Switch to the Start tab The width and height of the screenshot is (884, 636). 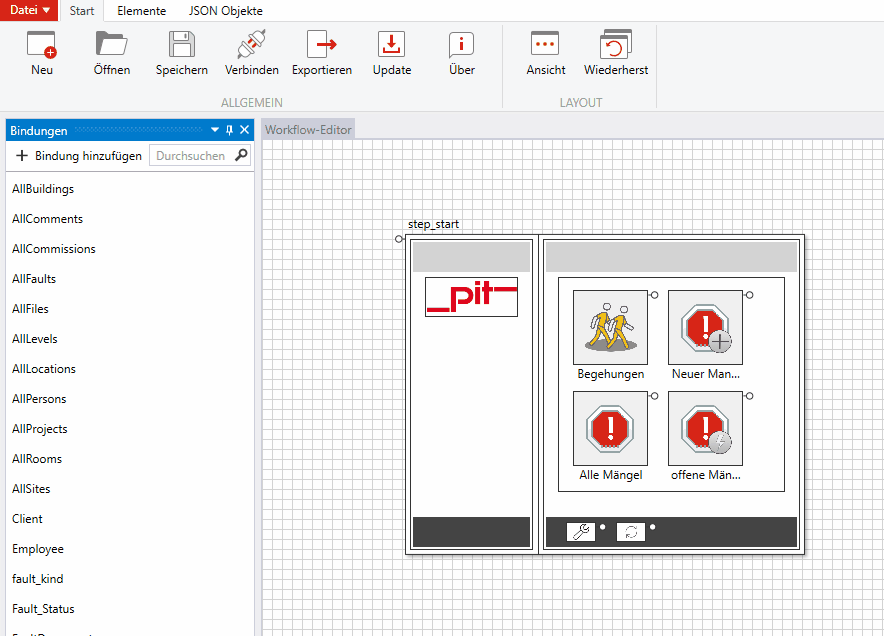[82, 11]
